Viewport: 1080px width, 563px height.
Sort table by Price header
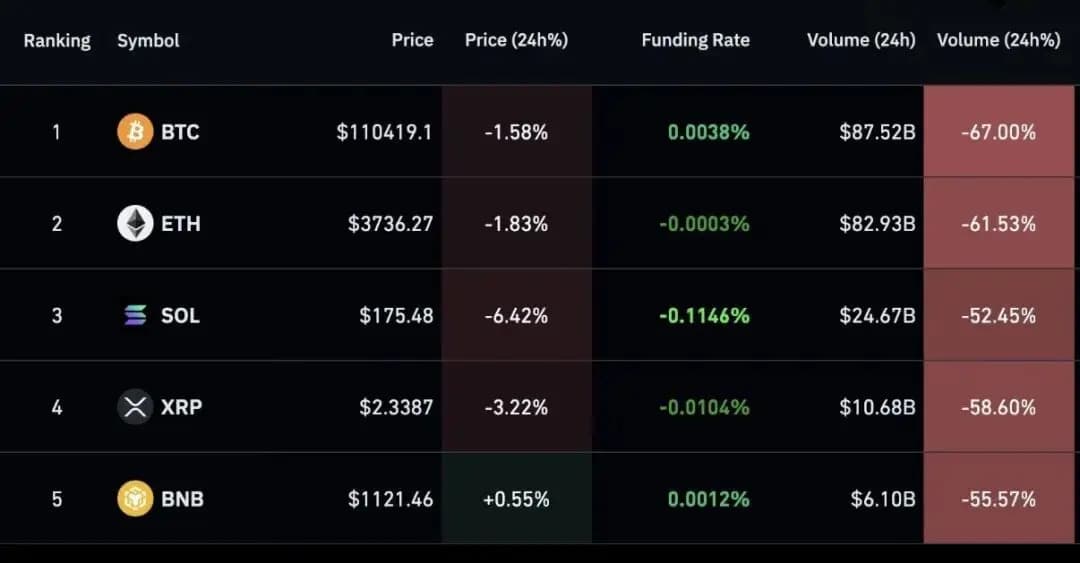412,41
